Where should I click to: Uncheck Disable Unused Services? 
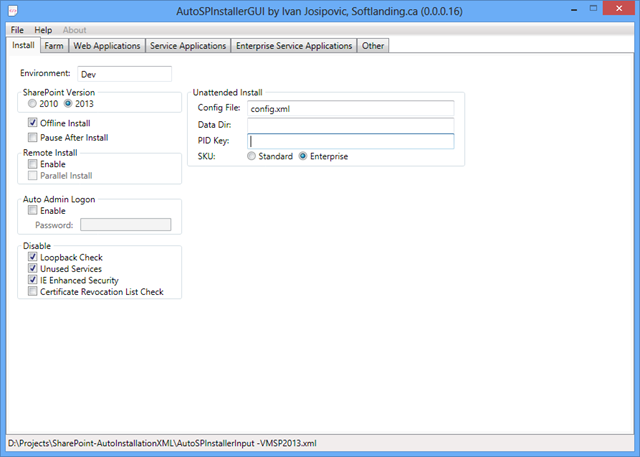click(x=32, y=268)
